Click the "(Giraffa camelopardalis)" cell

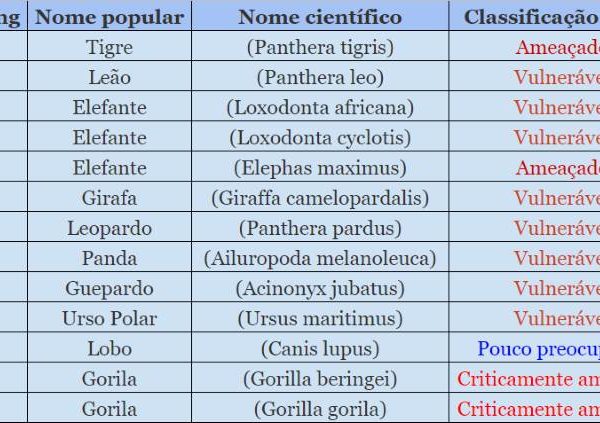(320, 198)
